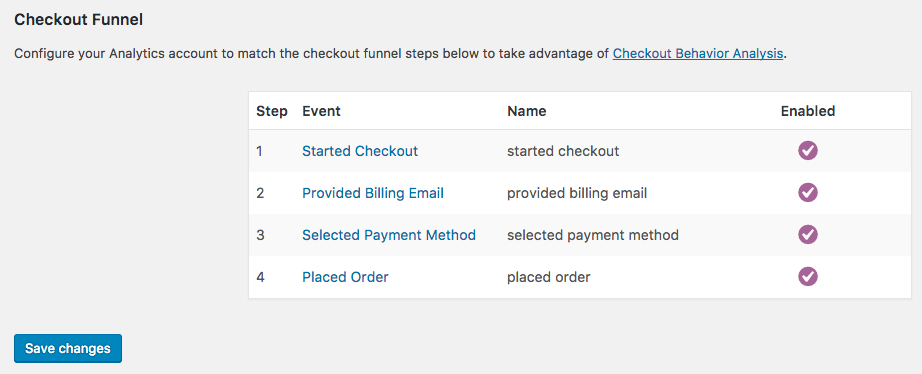
Task: Click the Step column header
Action: (272, 111)
